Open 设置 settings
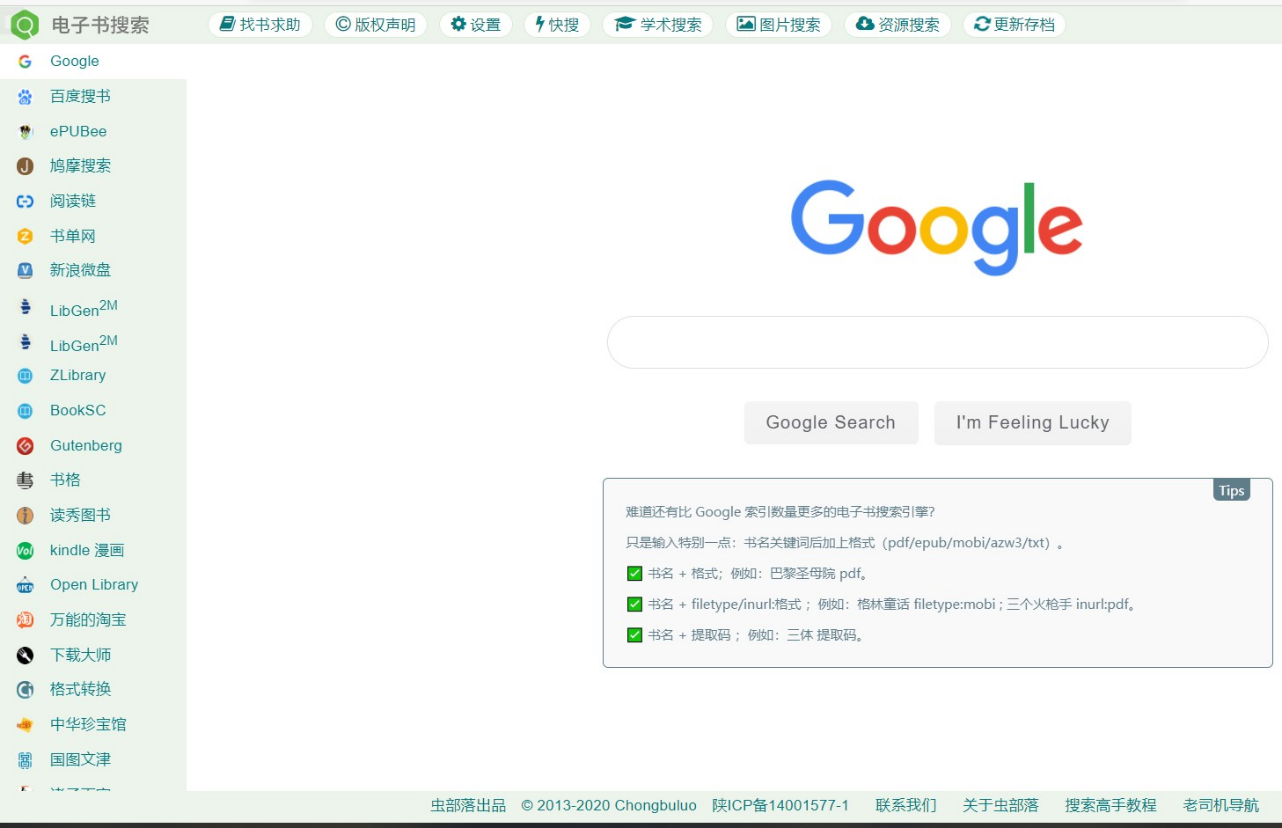The width and height of the screenshot is (1282, 828). pos(476,24)
